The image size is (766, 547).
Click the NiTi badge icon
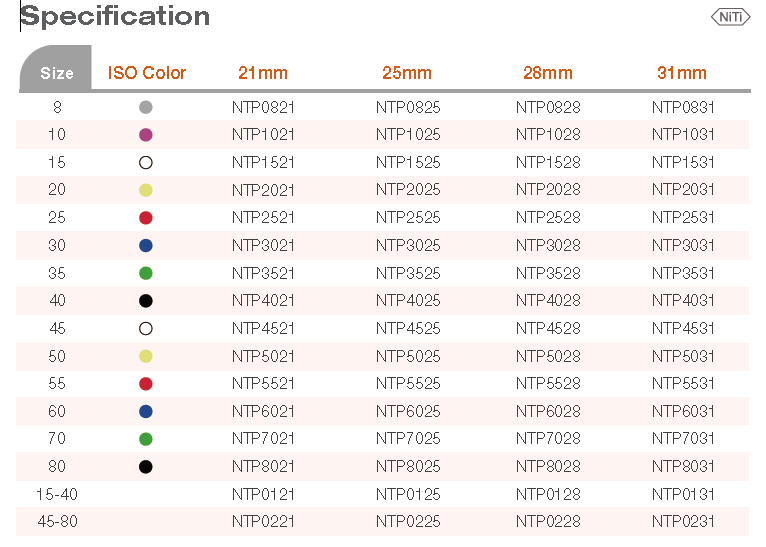tap(729, 16)
